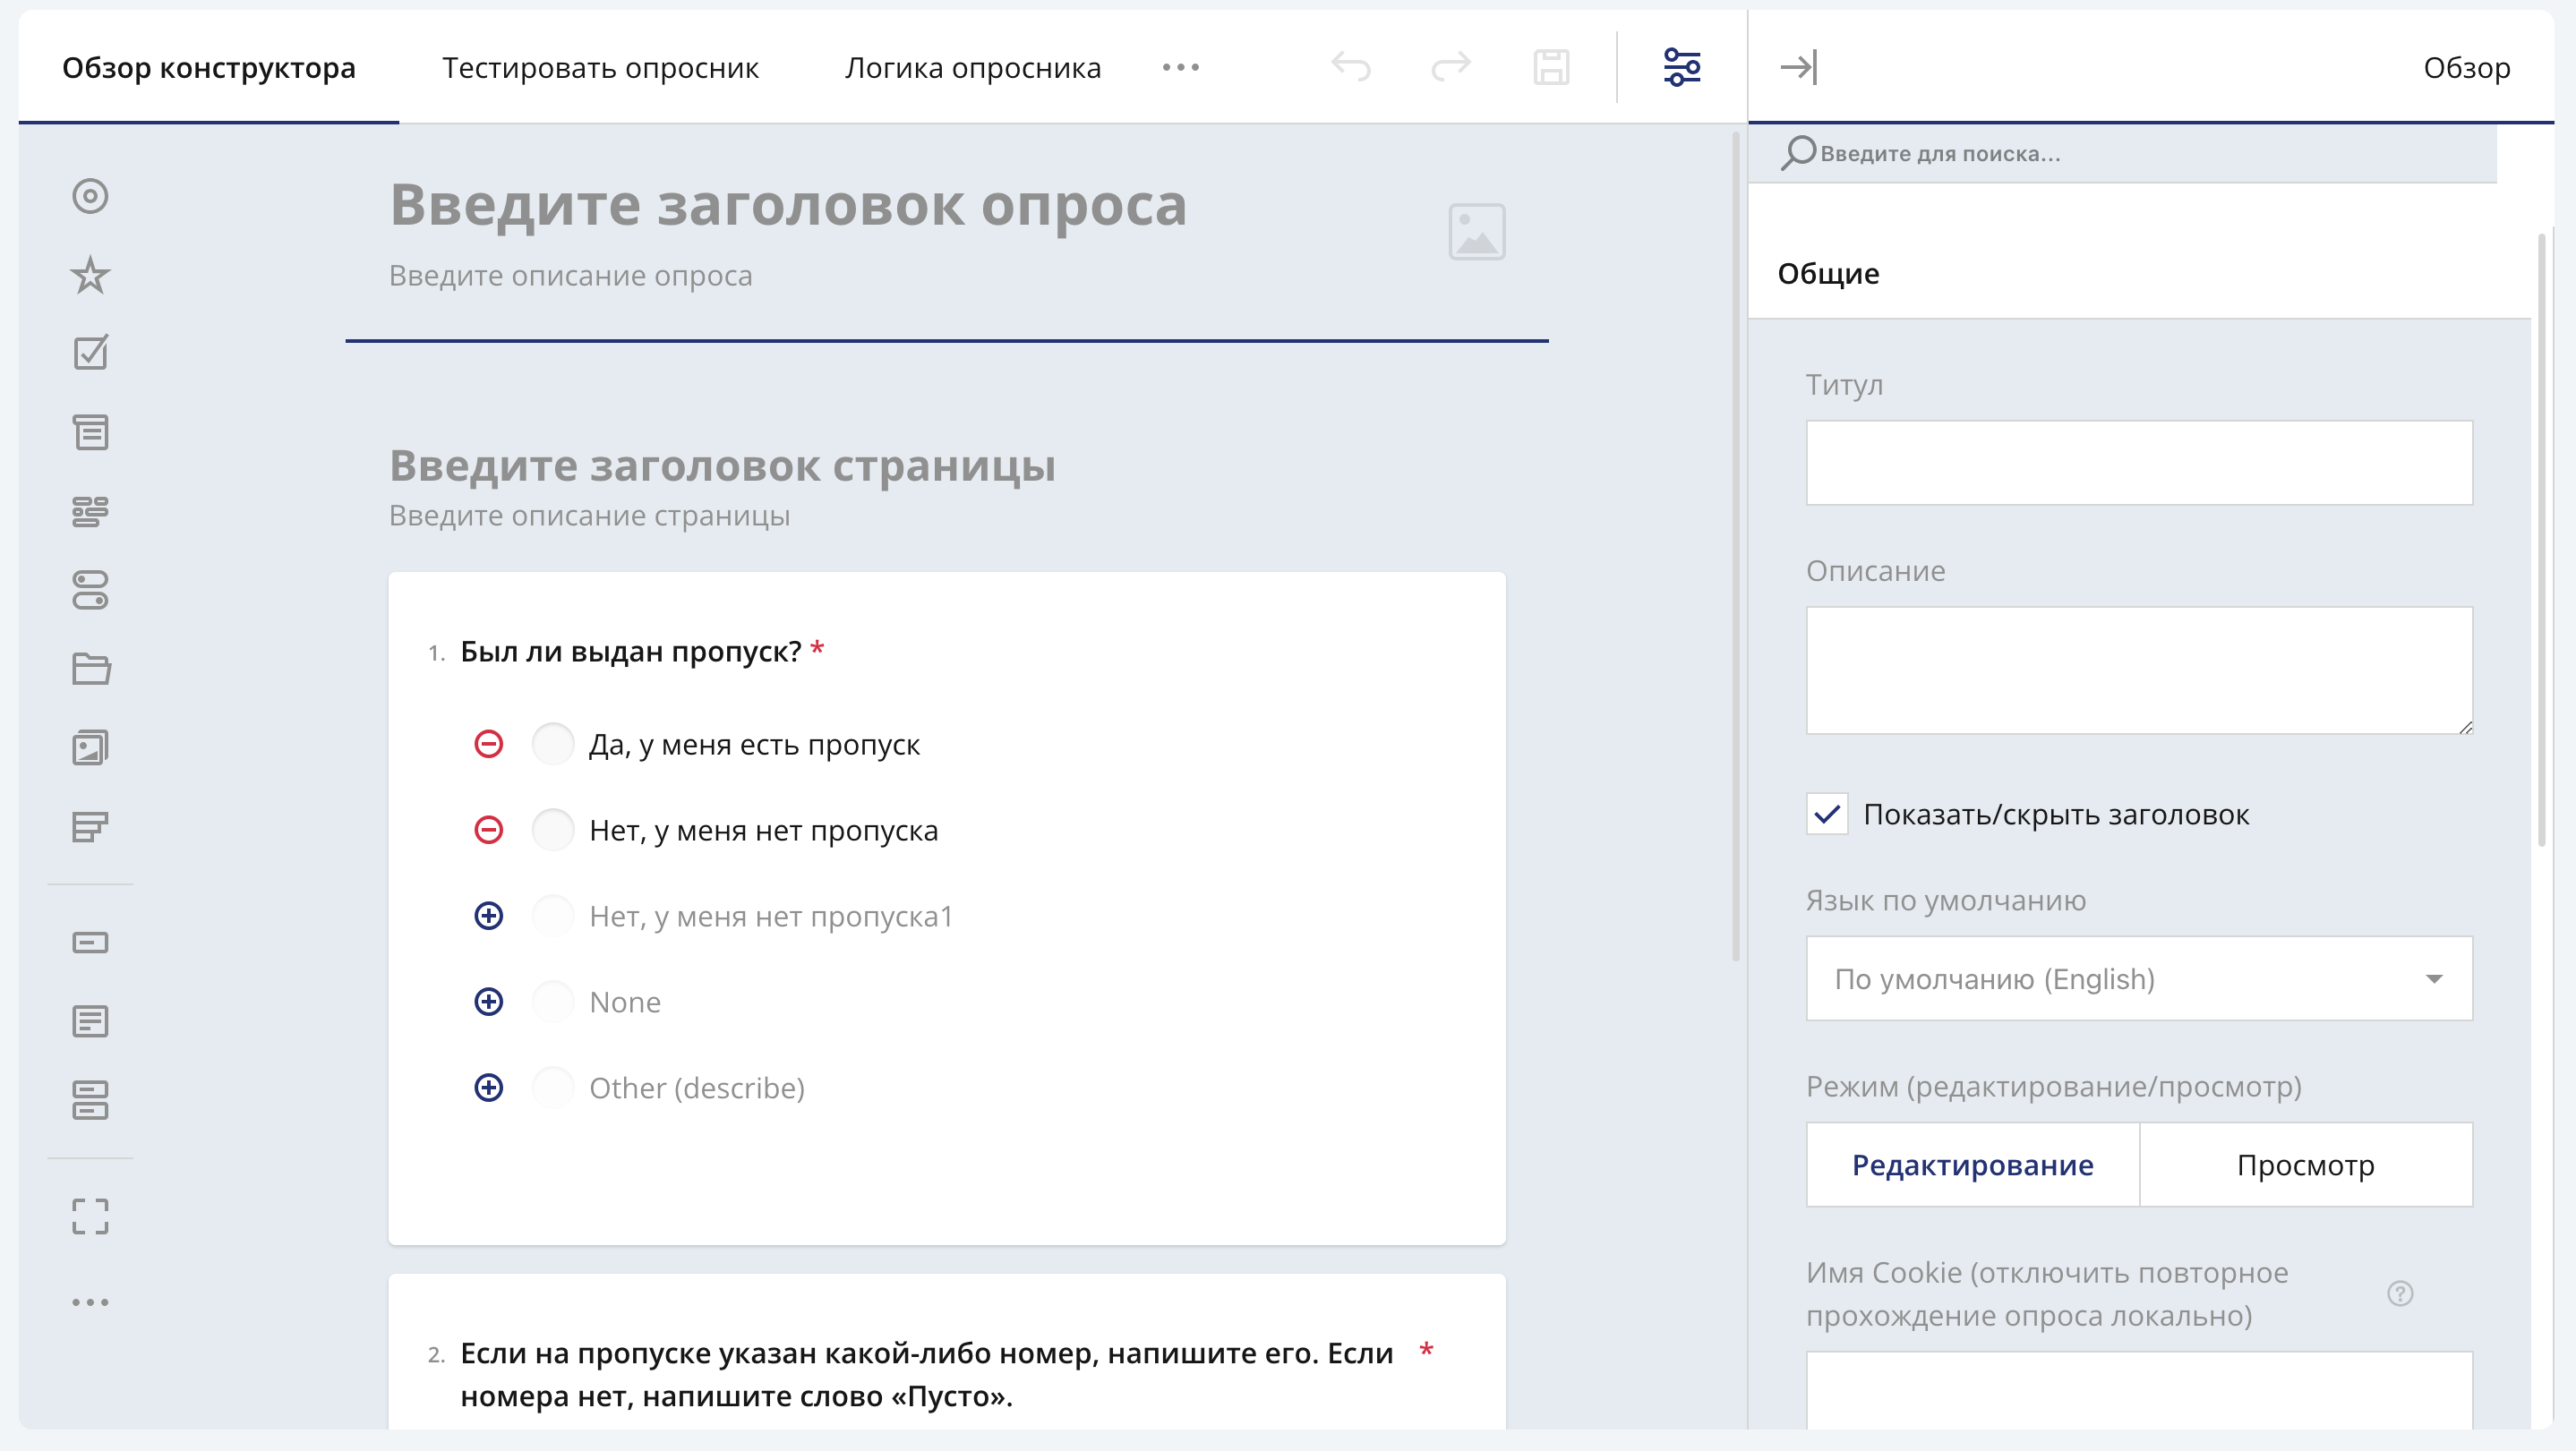This screenshot has width=2576, height=1451.
Task: Open the Логика опросника tab
Action: click(x=972, y=67)
